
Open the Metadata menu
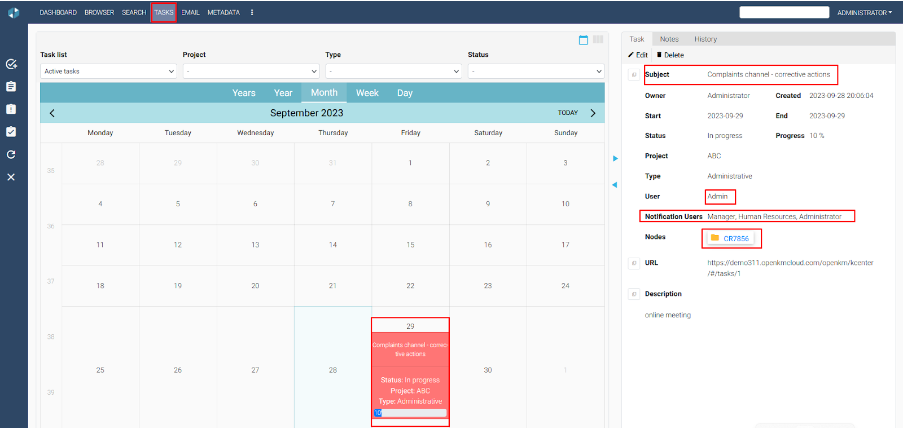pyautogui.click(x=223, y=12)
